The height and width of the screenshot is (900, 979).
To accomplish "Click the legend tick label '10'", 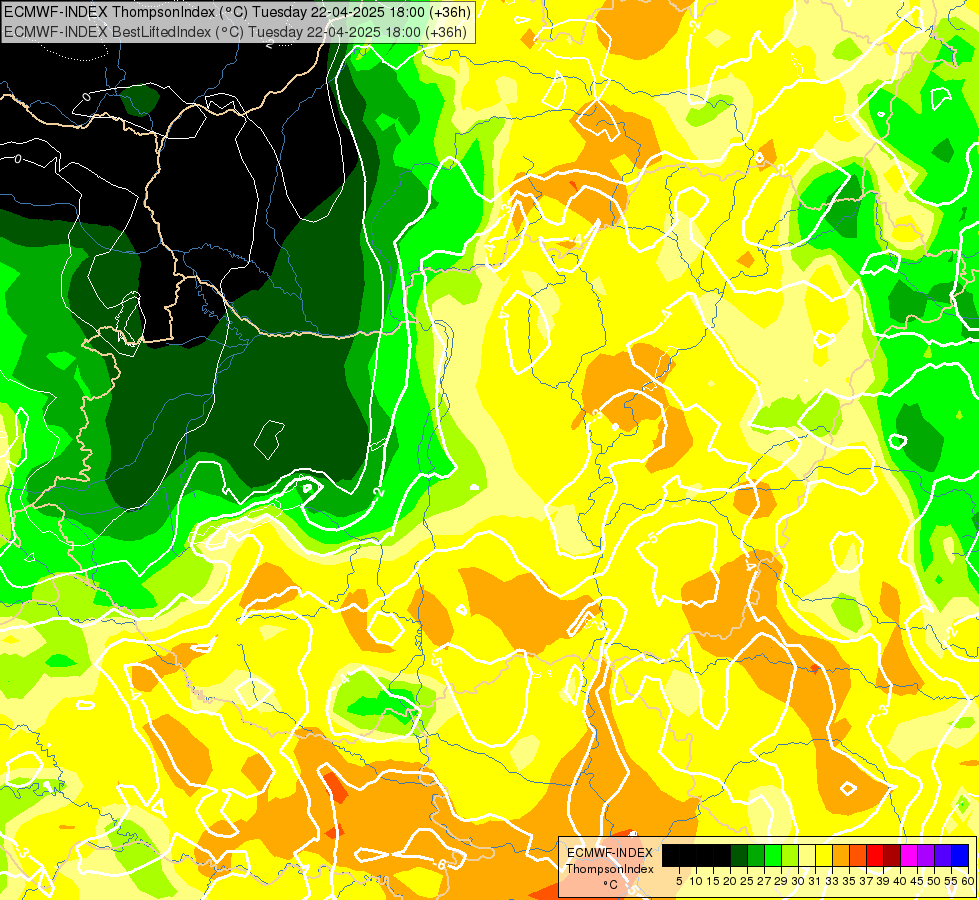I will point(696,881).
